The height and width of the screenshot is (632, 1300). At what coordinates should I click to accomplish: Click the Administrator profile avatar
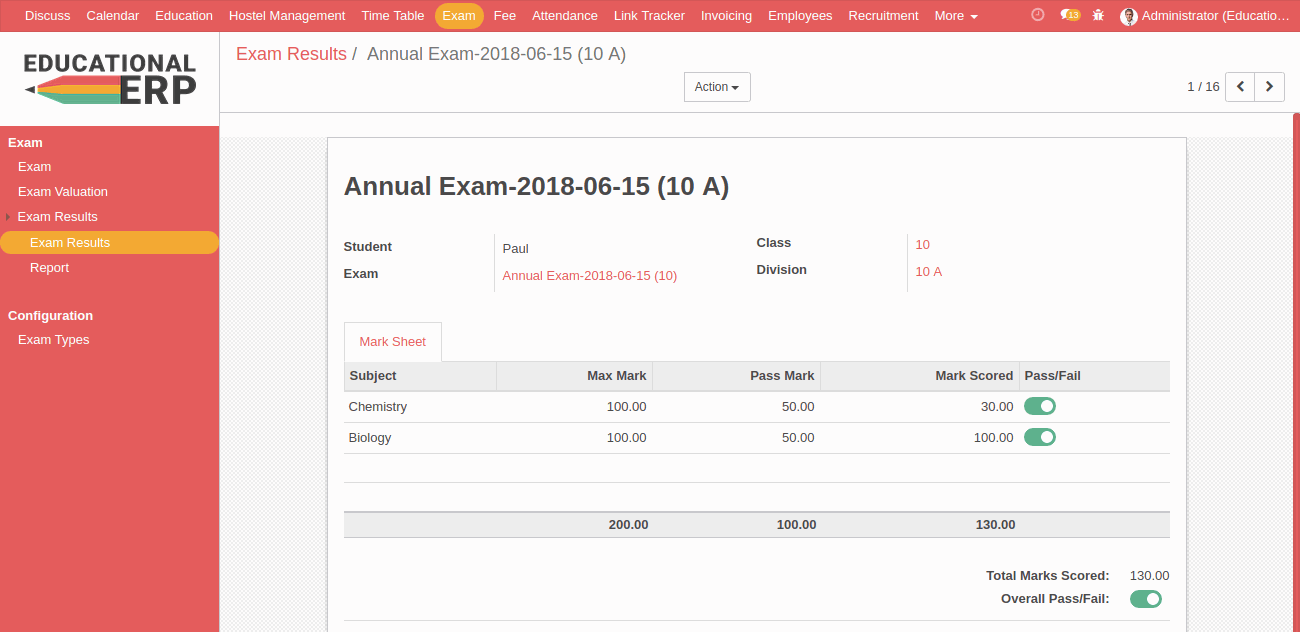click(x=1129, y=16)
